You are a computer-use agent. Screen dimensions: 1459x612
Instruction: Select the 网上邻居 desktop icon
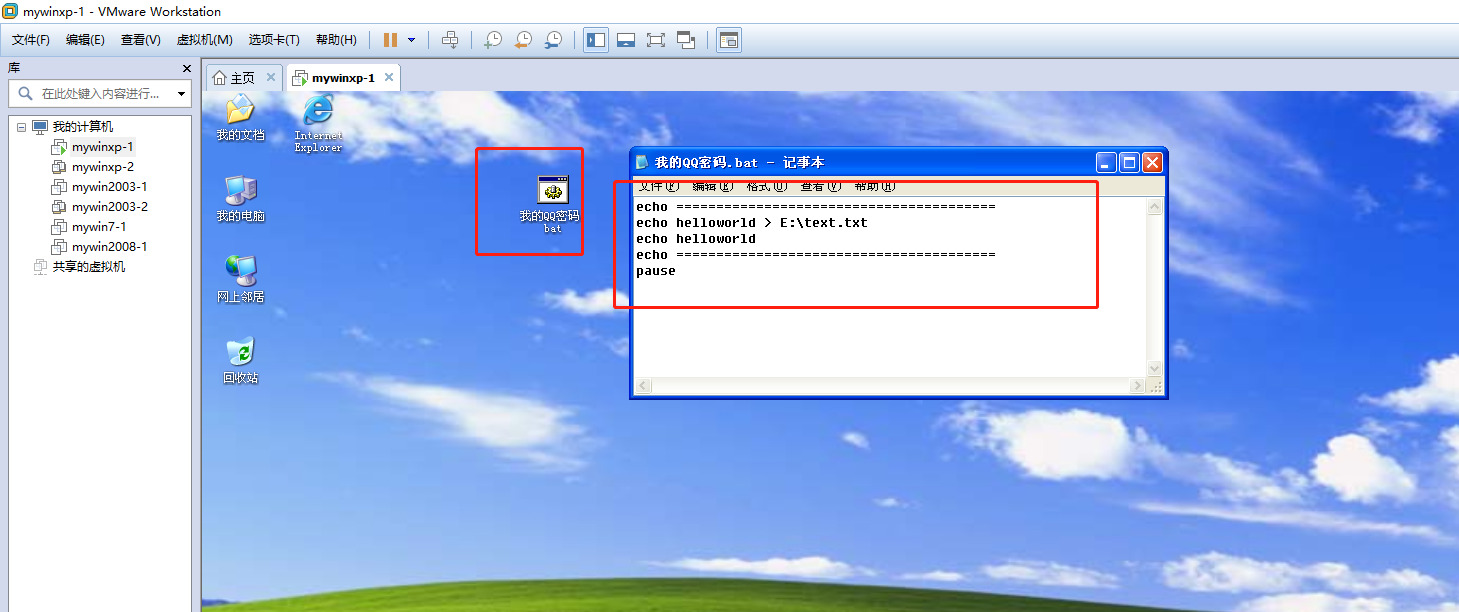(240, 280)
